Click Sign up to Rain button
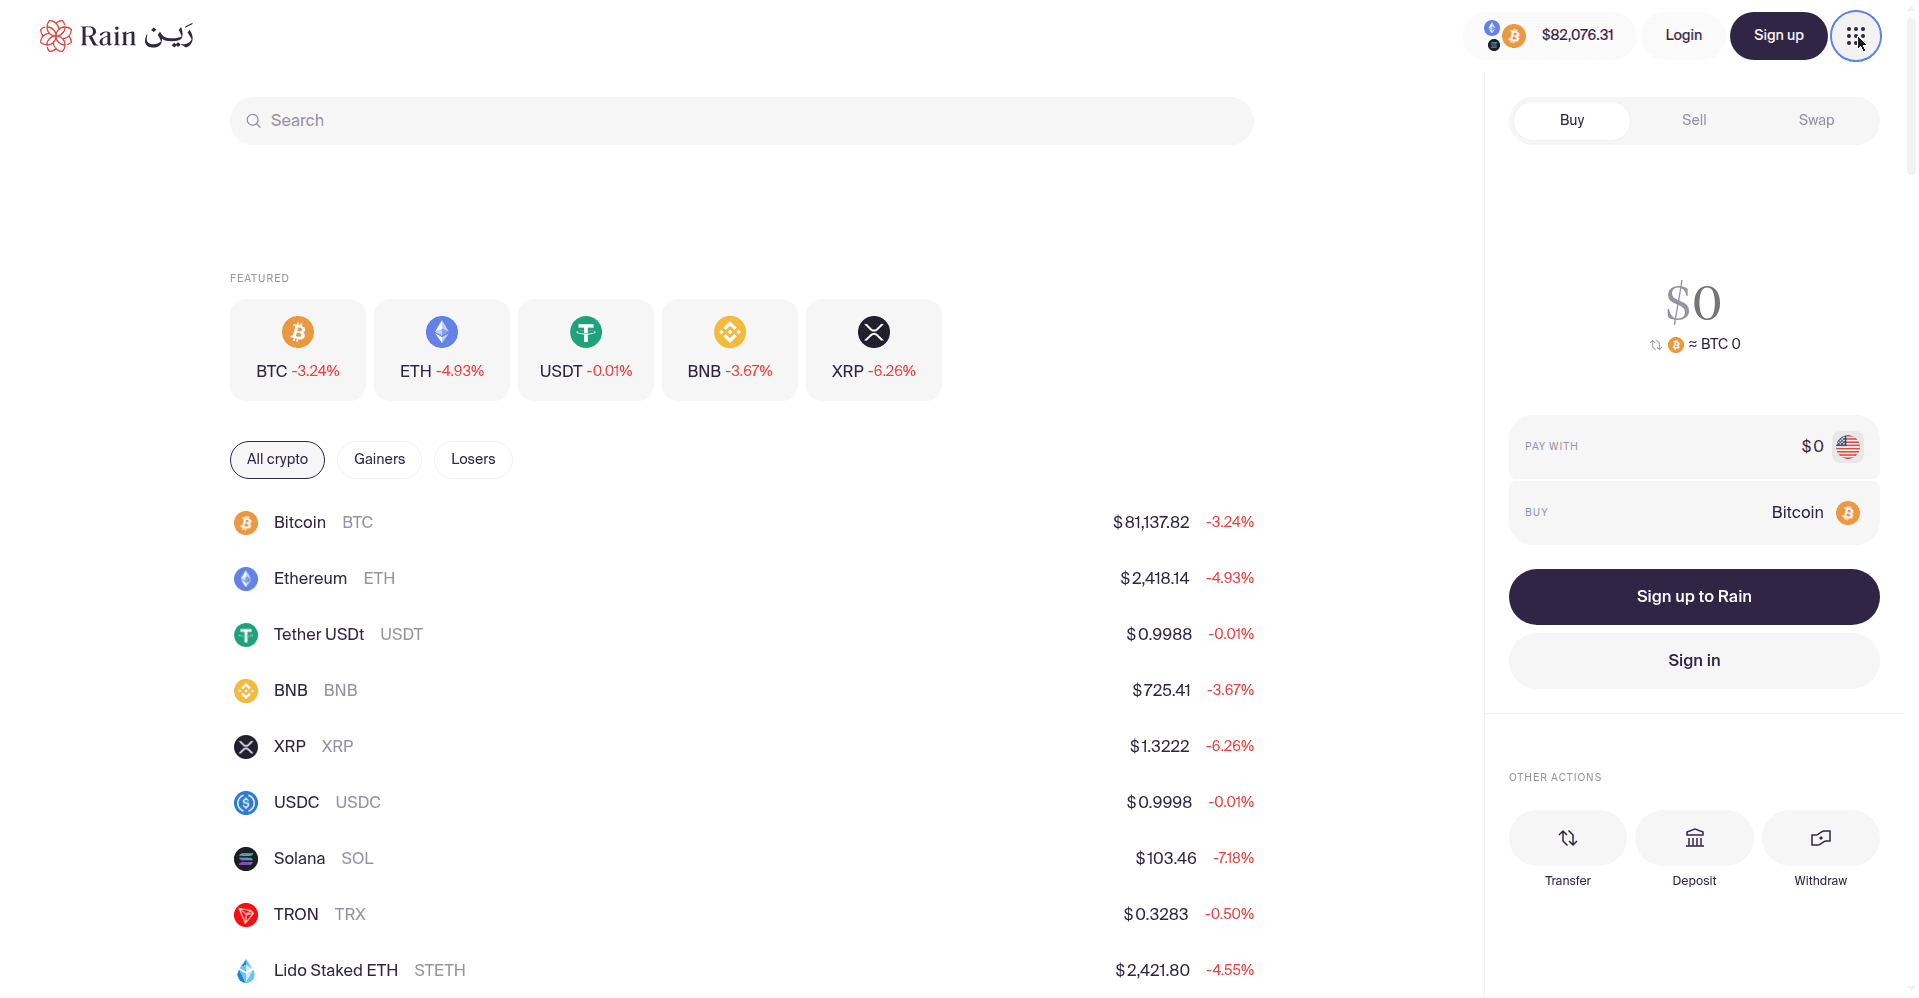 coord(1694,597)
